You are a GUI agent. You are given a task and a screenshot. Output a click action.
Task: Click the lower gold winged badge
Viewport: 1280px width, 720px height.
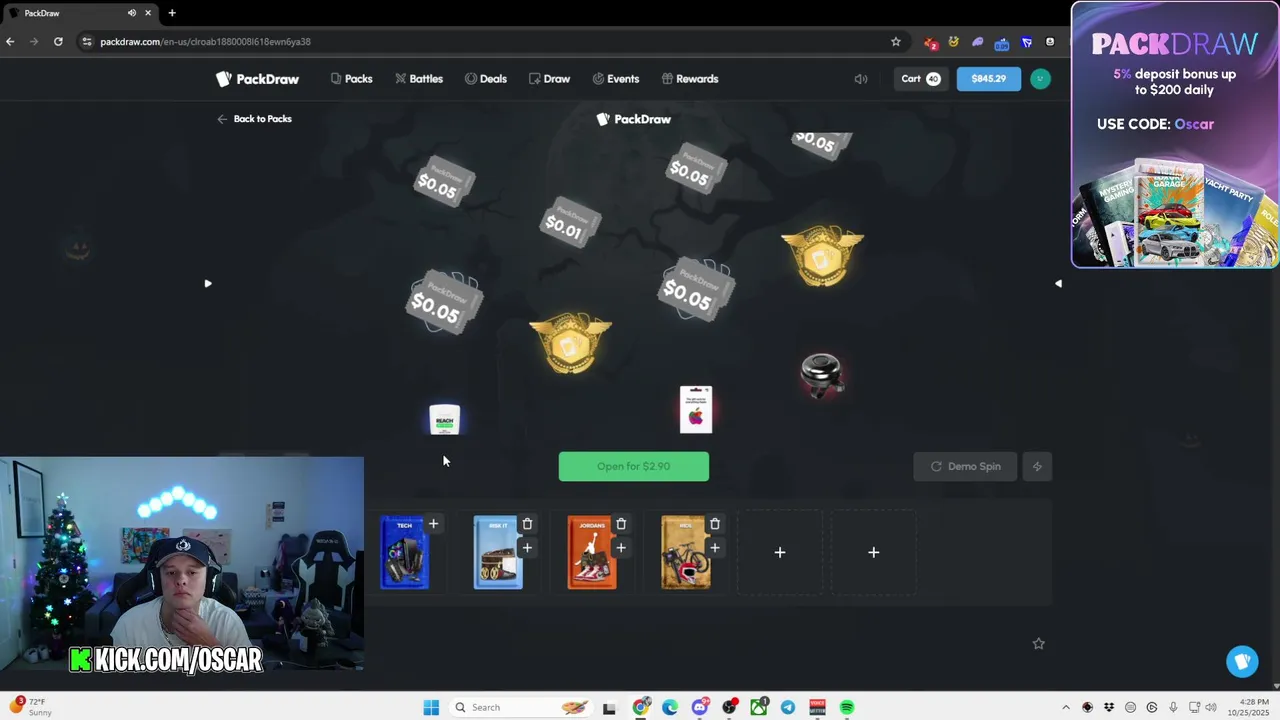[x=570, y=344]
